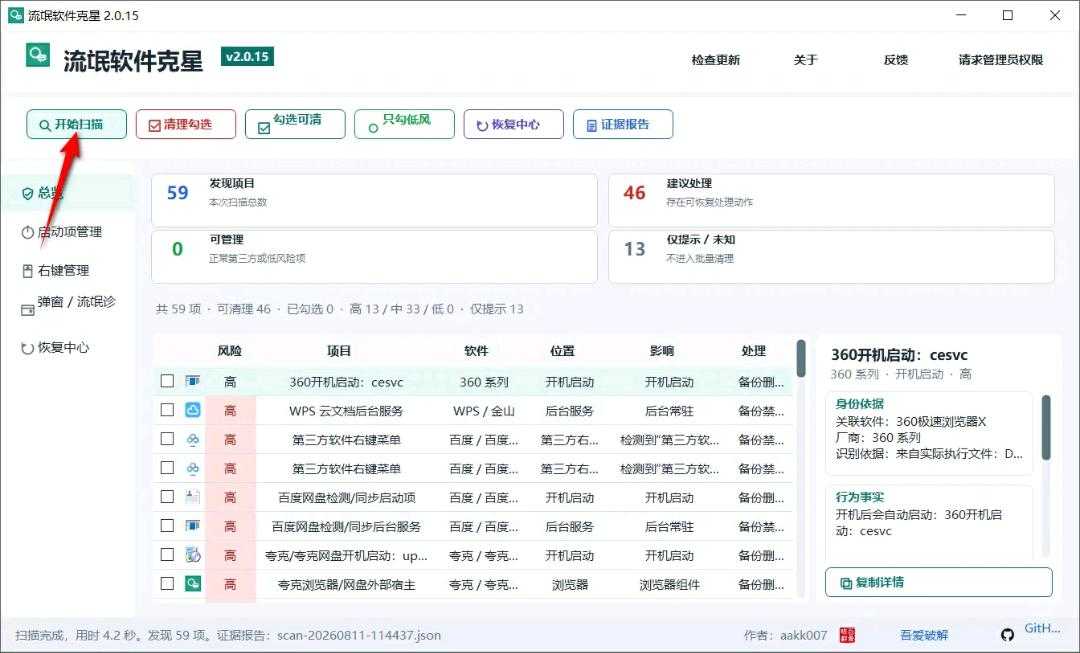
Task: Click the 只勾低风 button
Action: pyautogui.click(x=404, y=125)
